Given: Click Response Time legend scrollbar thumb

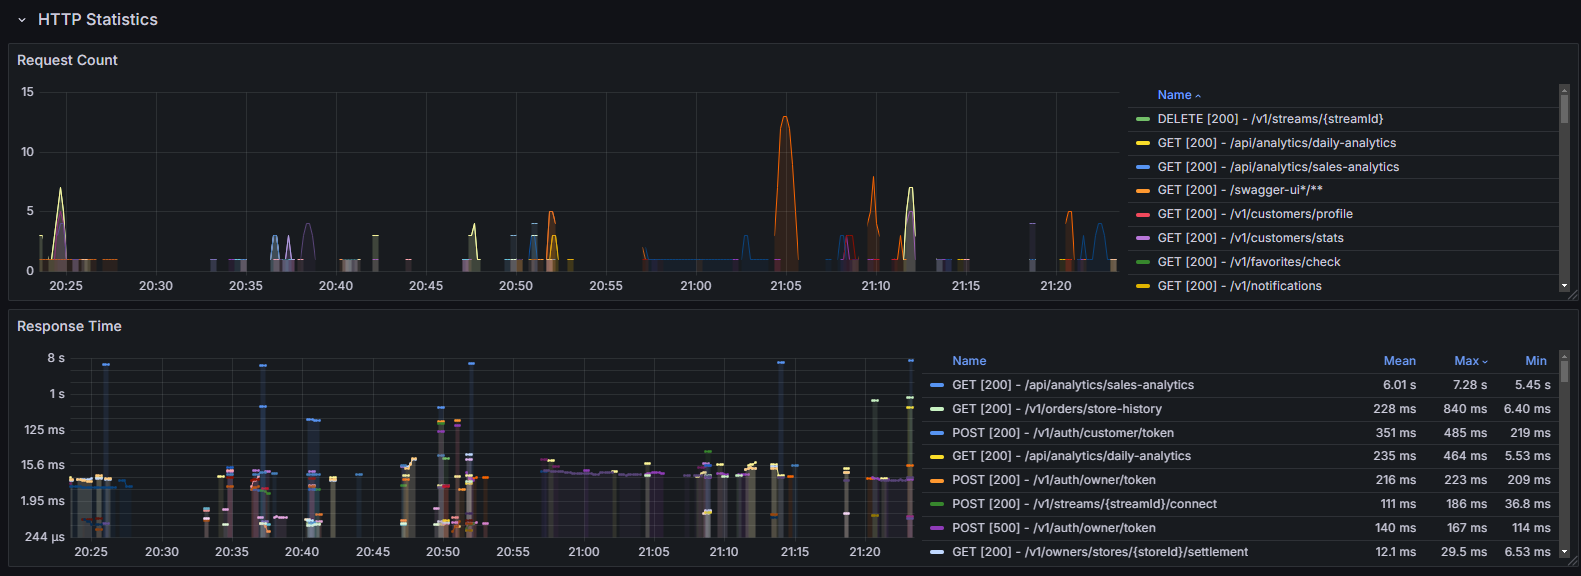Looking at the screenshot, I should coord(1565,372).
